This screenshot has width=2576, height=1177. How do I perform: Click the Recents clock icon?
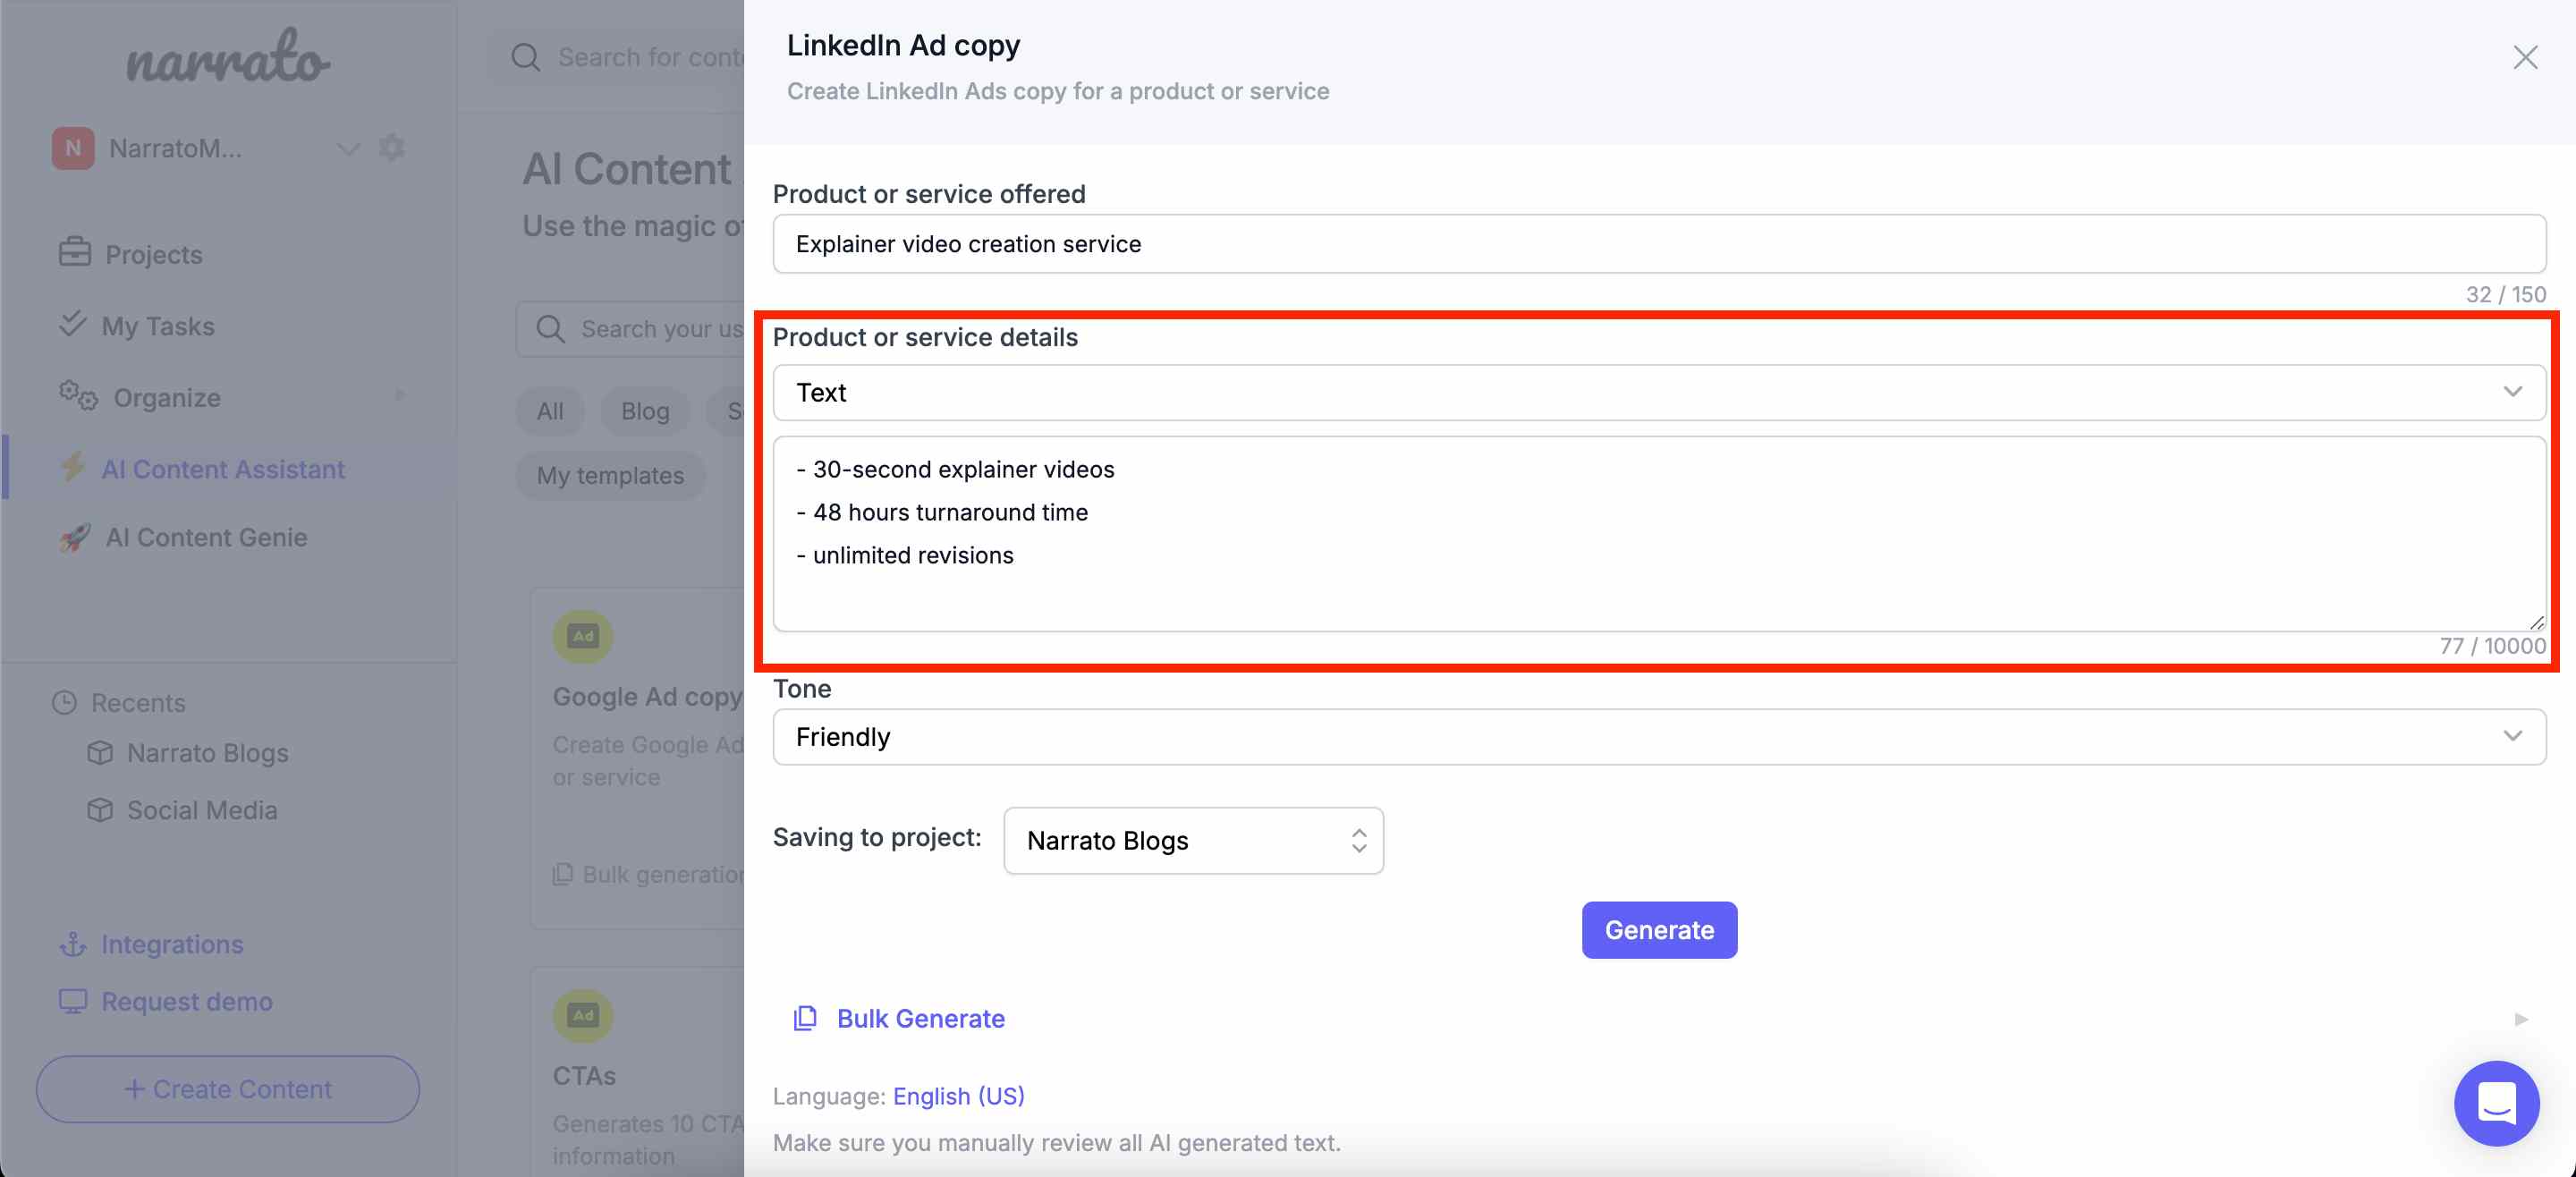pyautogui.click(x=65, y=703)
